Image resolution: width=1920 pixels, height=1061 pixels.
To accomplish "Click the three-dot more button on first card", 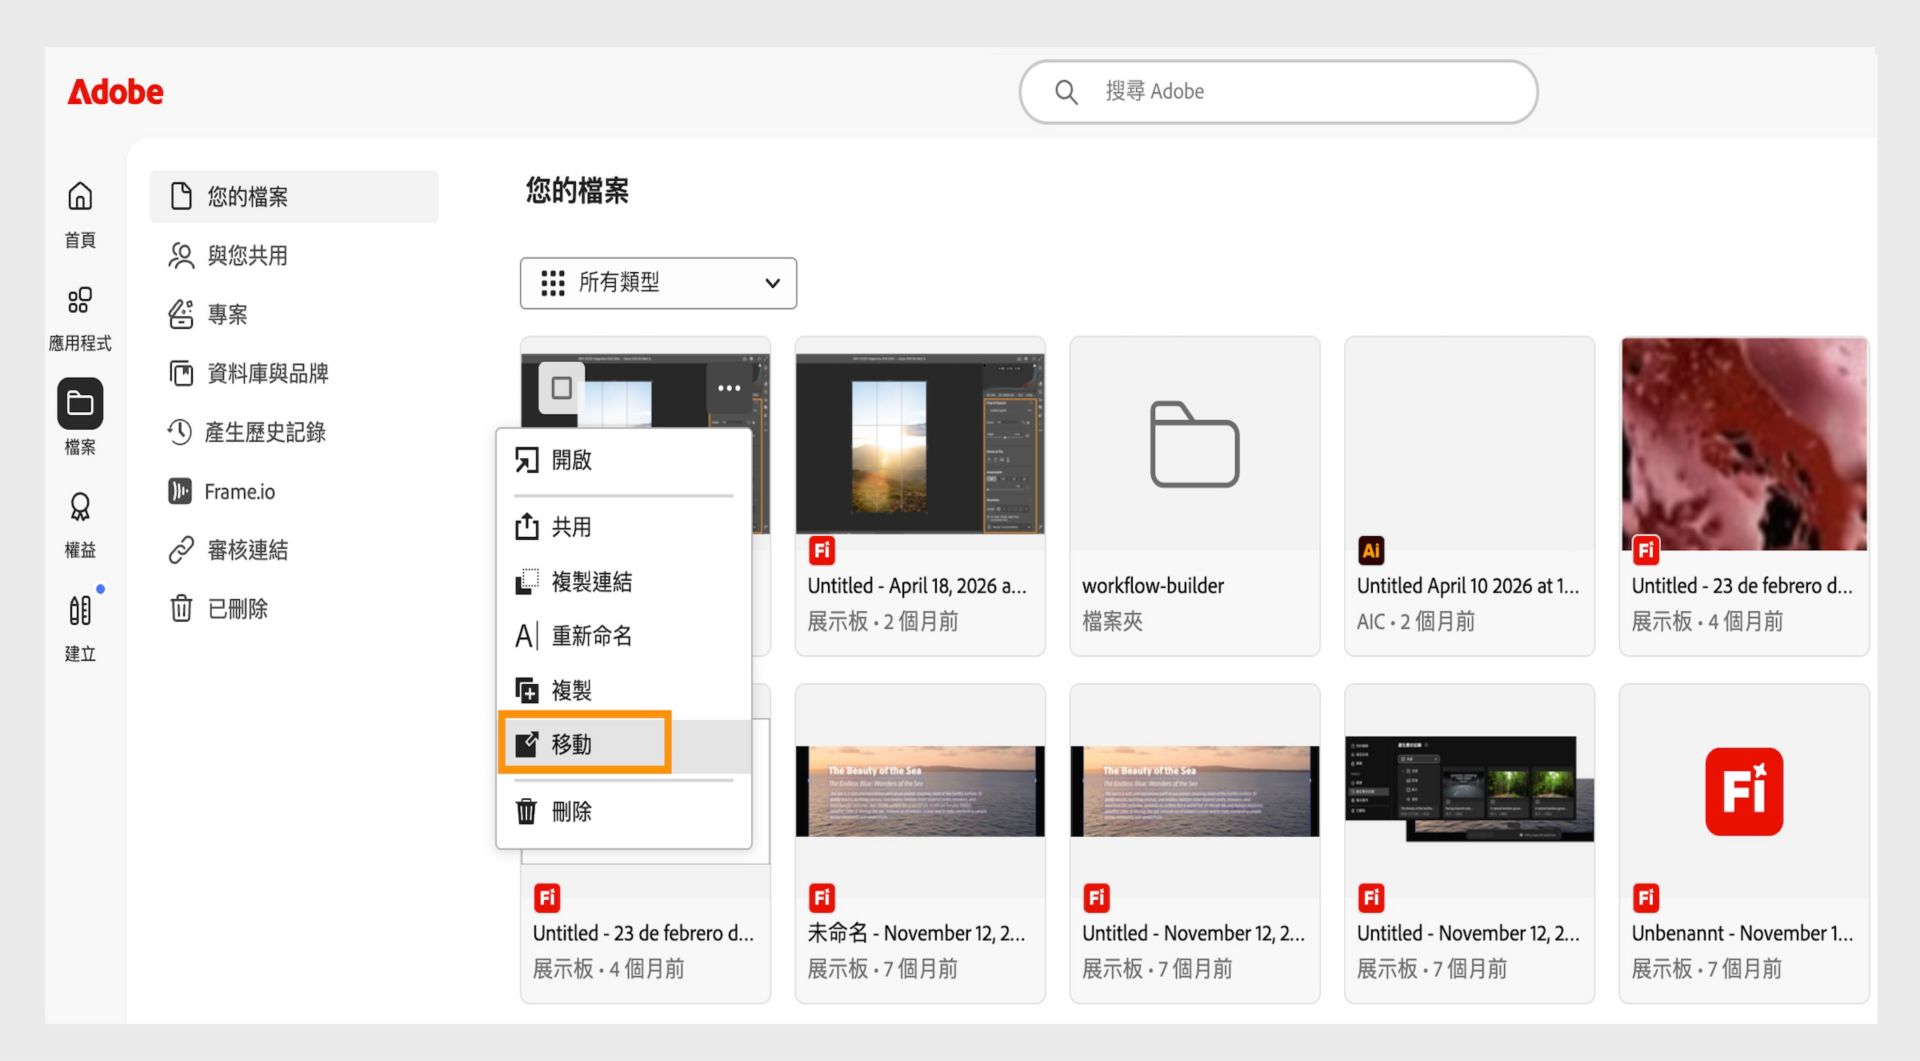I will pos(729,388).
